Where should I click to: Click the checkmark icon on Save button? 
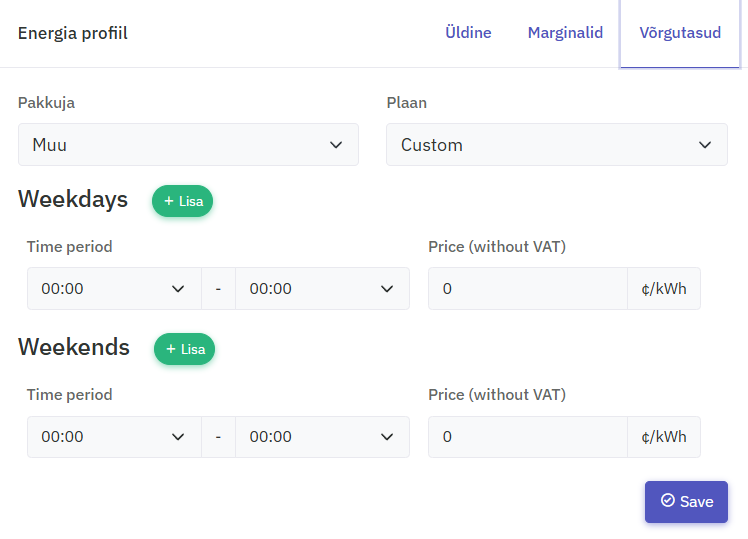point(668,501)
